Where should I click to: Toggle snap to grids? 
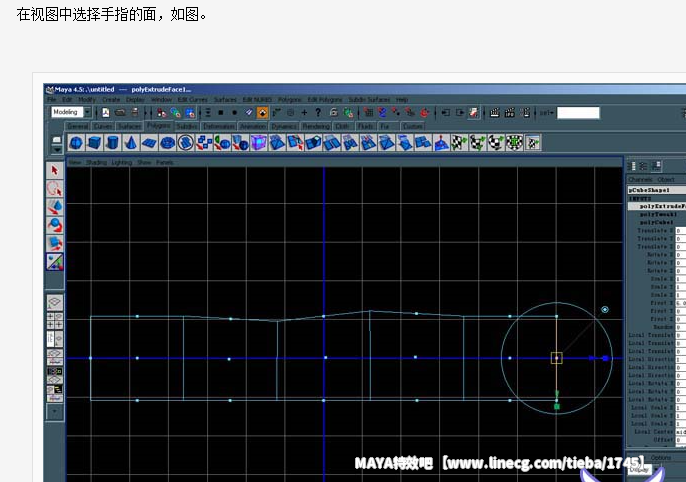(368, 113)
